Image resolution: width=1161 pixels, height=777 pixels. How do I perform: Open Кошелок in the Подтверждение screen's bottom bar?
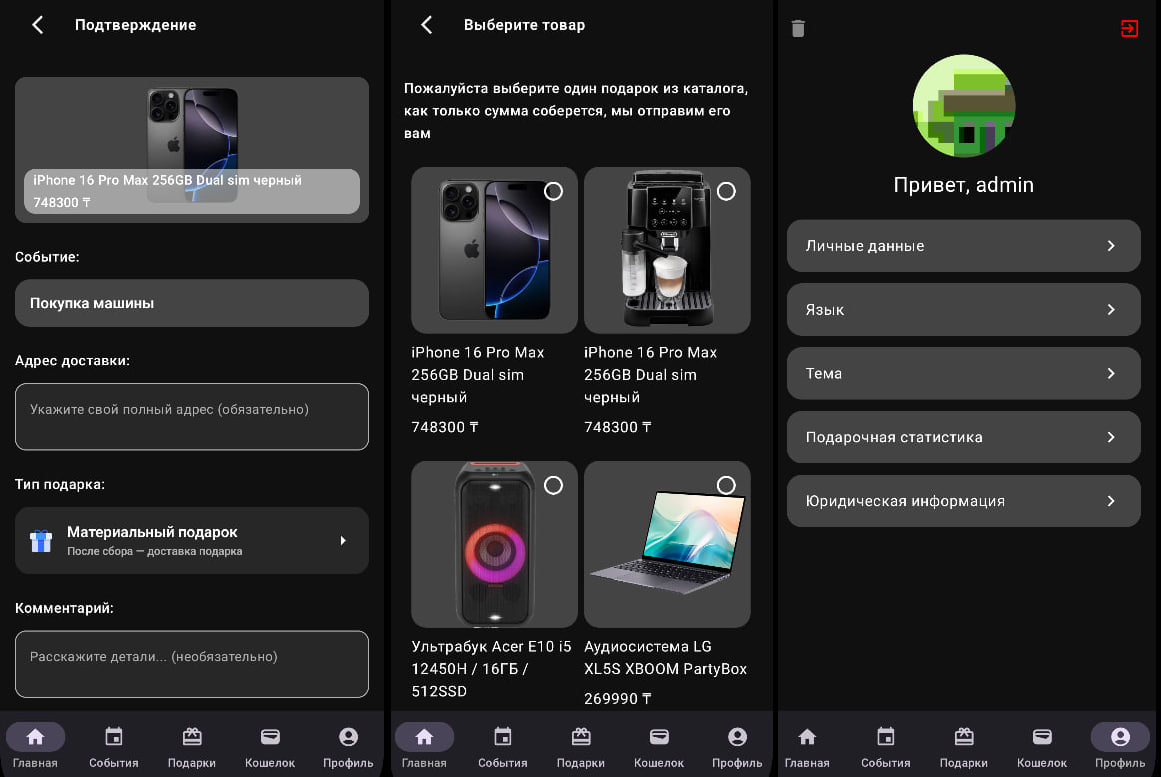pyautogui.click(x=270, y=747)
